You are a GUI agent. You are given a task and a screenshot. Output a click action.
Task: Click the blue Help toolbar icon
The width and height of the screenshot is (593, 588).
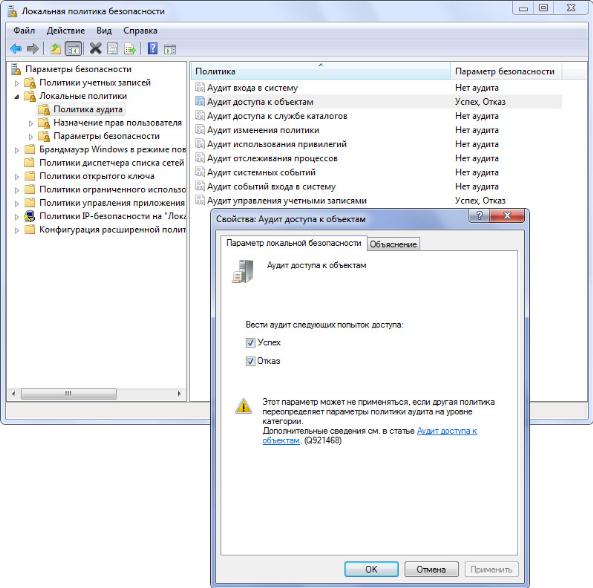[152, 49]
